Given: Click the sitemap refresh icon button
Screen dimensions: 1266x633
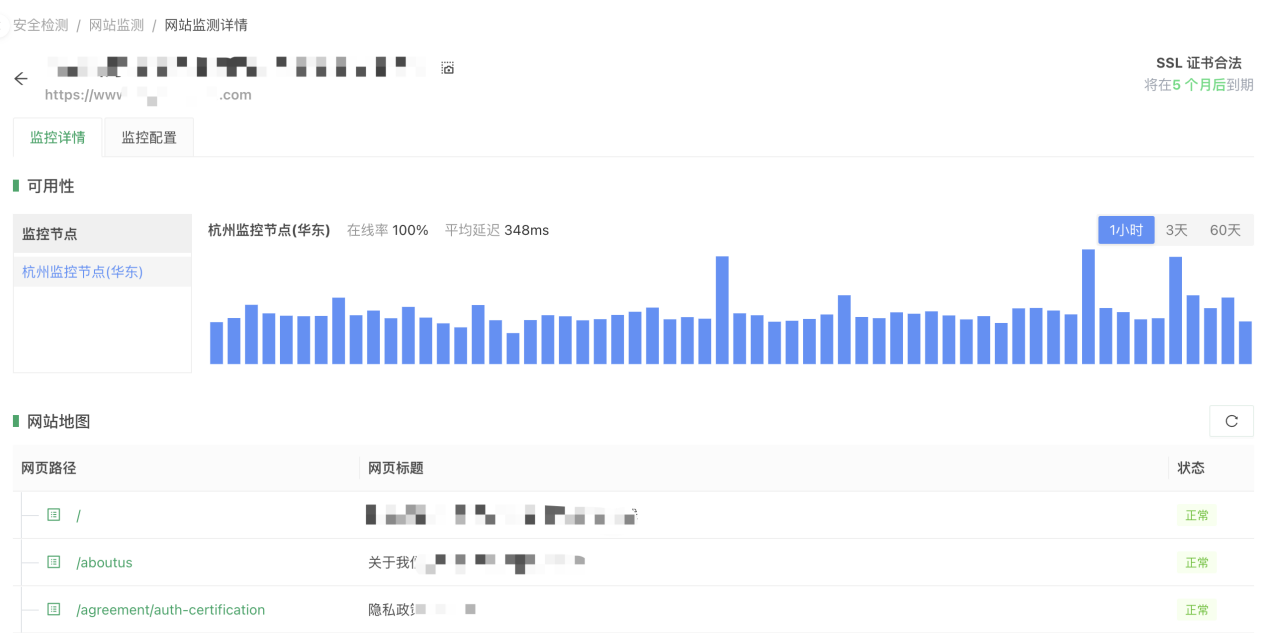Looking at the screenshot, I should pos(1231,421).
